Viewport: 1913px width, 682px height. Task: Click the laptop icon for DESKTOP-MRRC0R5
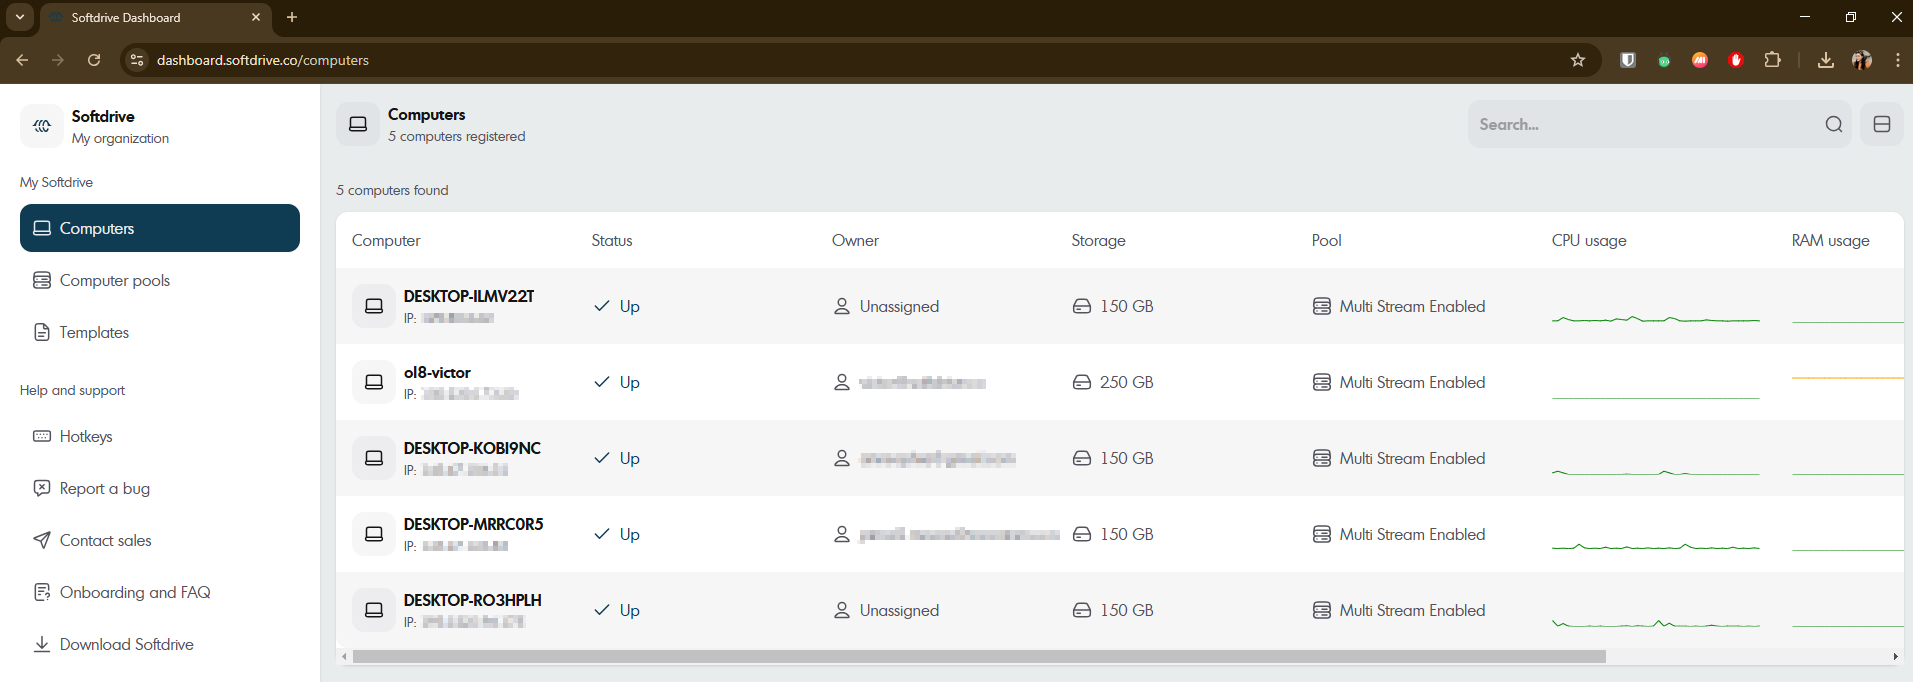tap(374, 534)
